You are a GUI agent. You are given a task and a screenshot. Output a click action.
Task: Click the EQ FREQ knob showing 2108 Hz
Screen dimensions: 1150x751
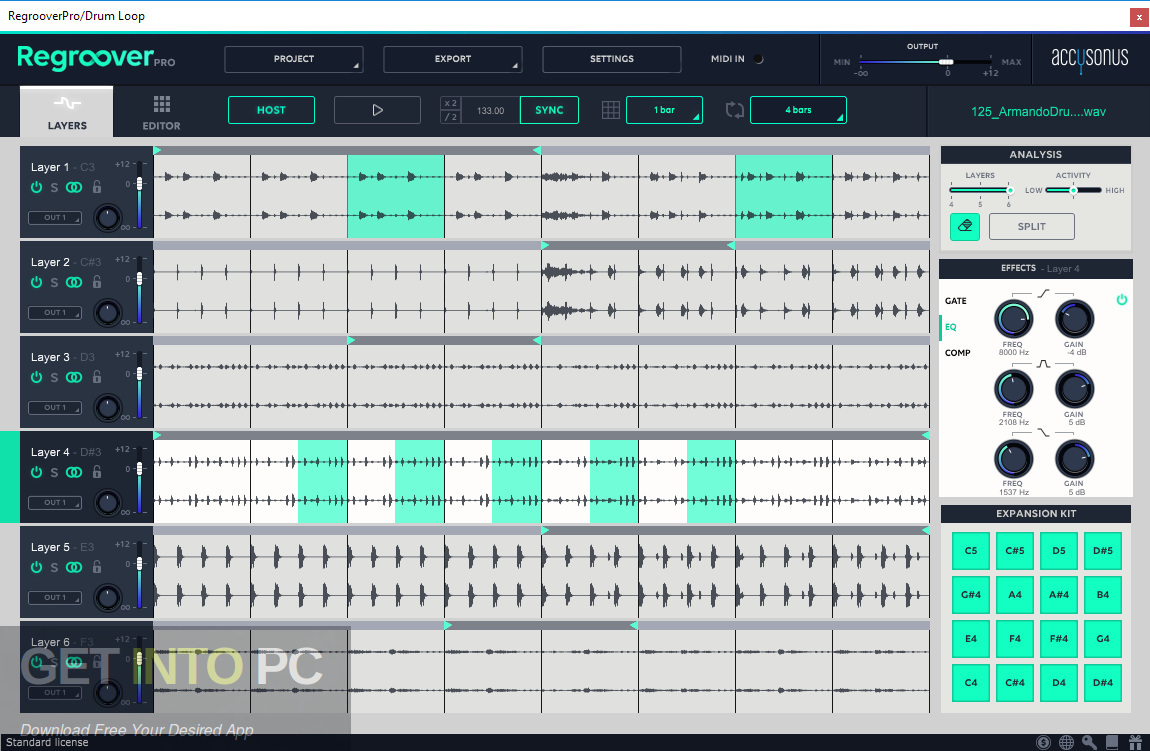pyautogui.click(x=1013, y=389)
